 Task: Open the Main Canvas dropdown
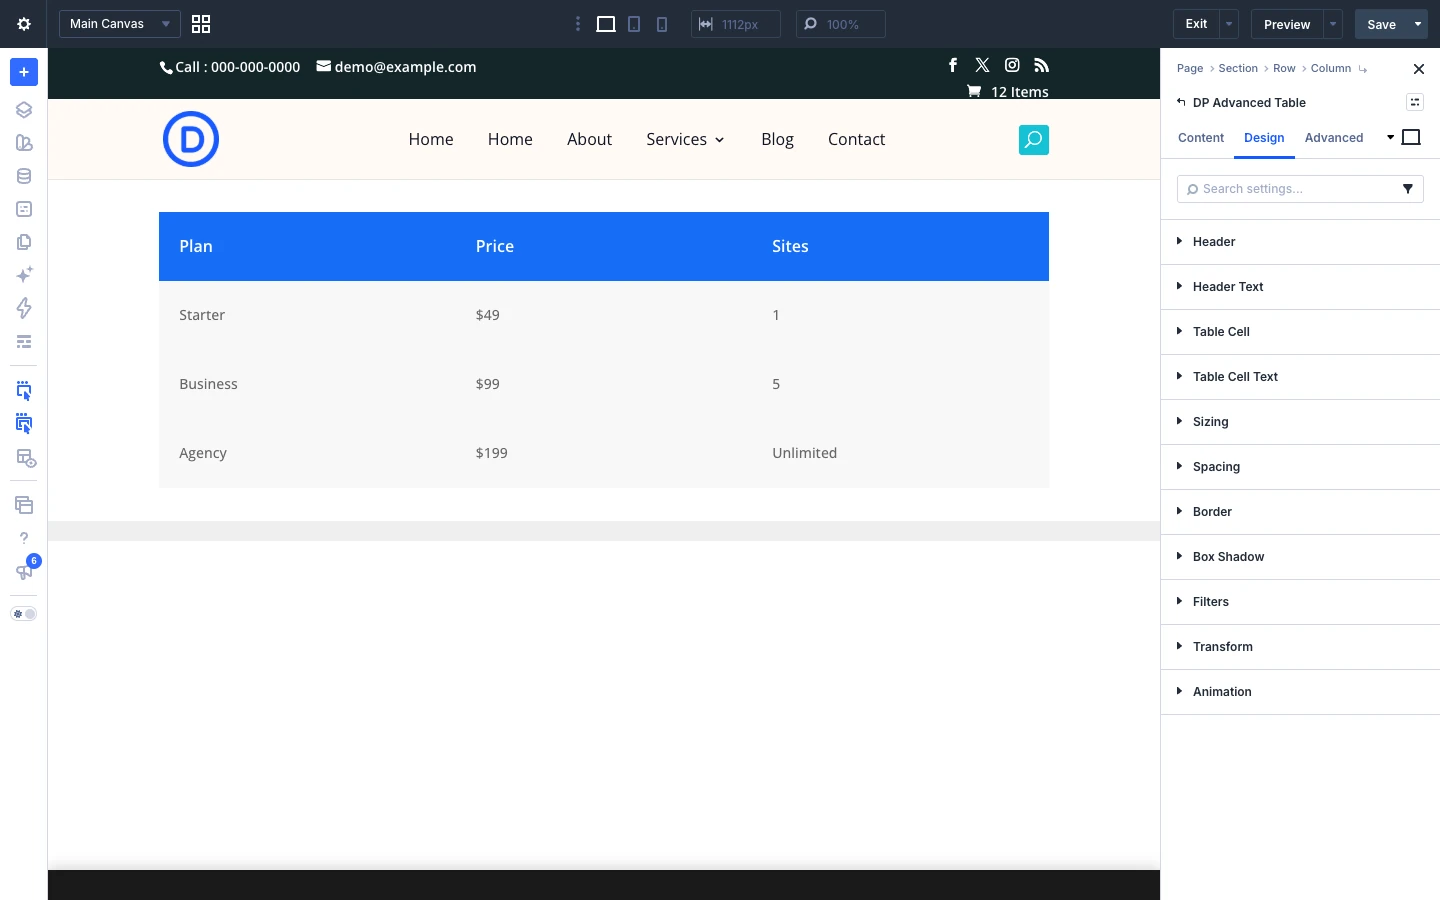coord(120,24)
